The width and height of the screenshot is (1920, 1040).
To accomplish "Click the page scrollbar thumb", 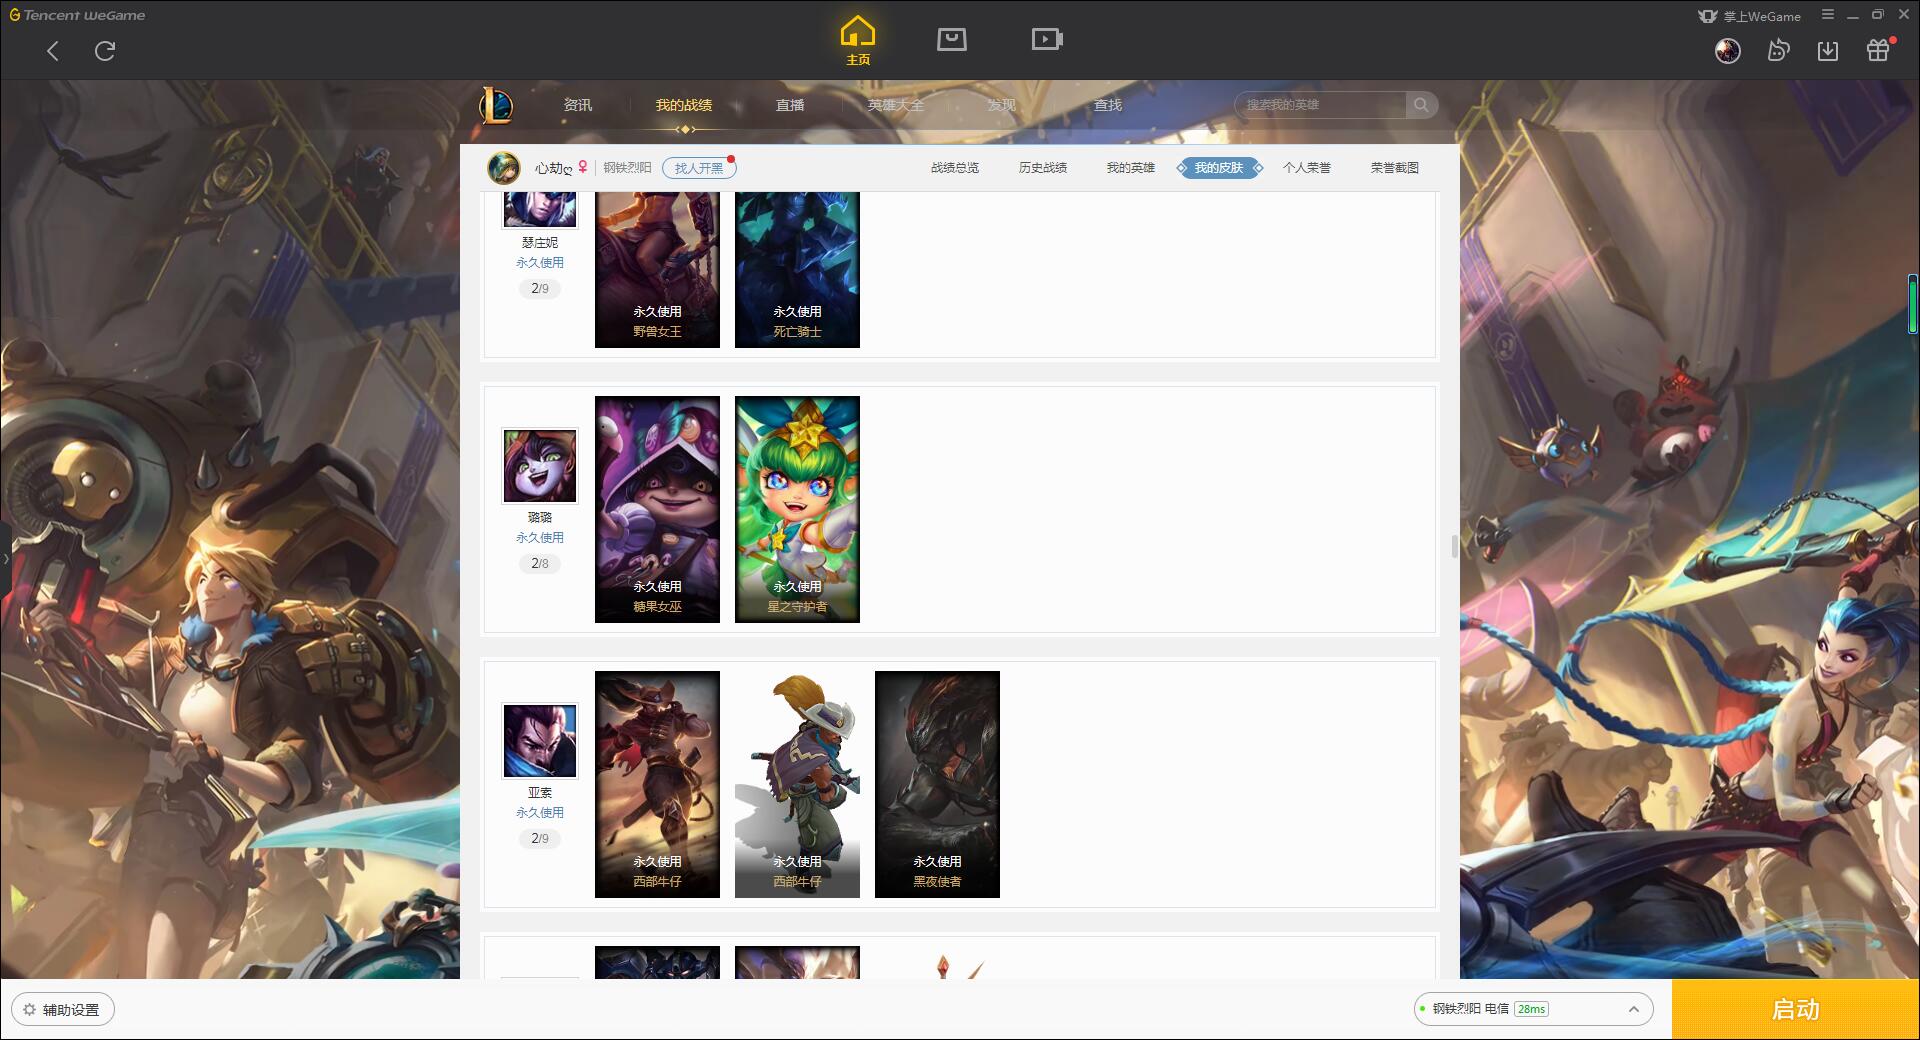I will (x=1454, y=546).
